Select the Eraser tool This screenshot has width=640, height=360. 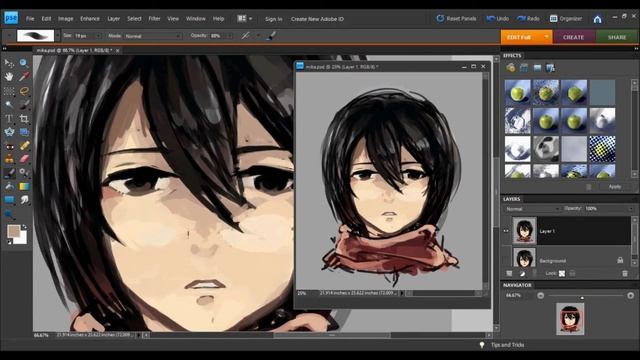[24, 159]
